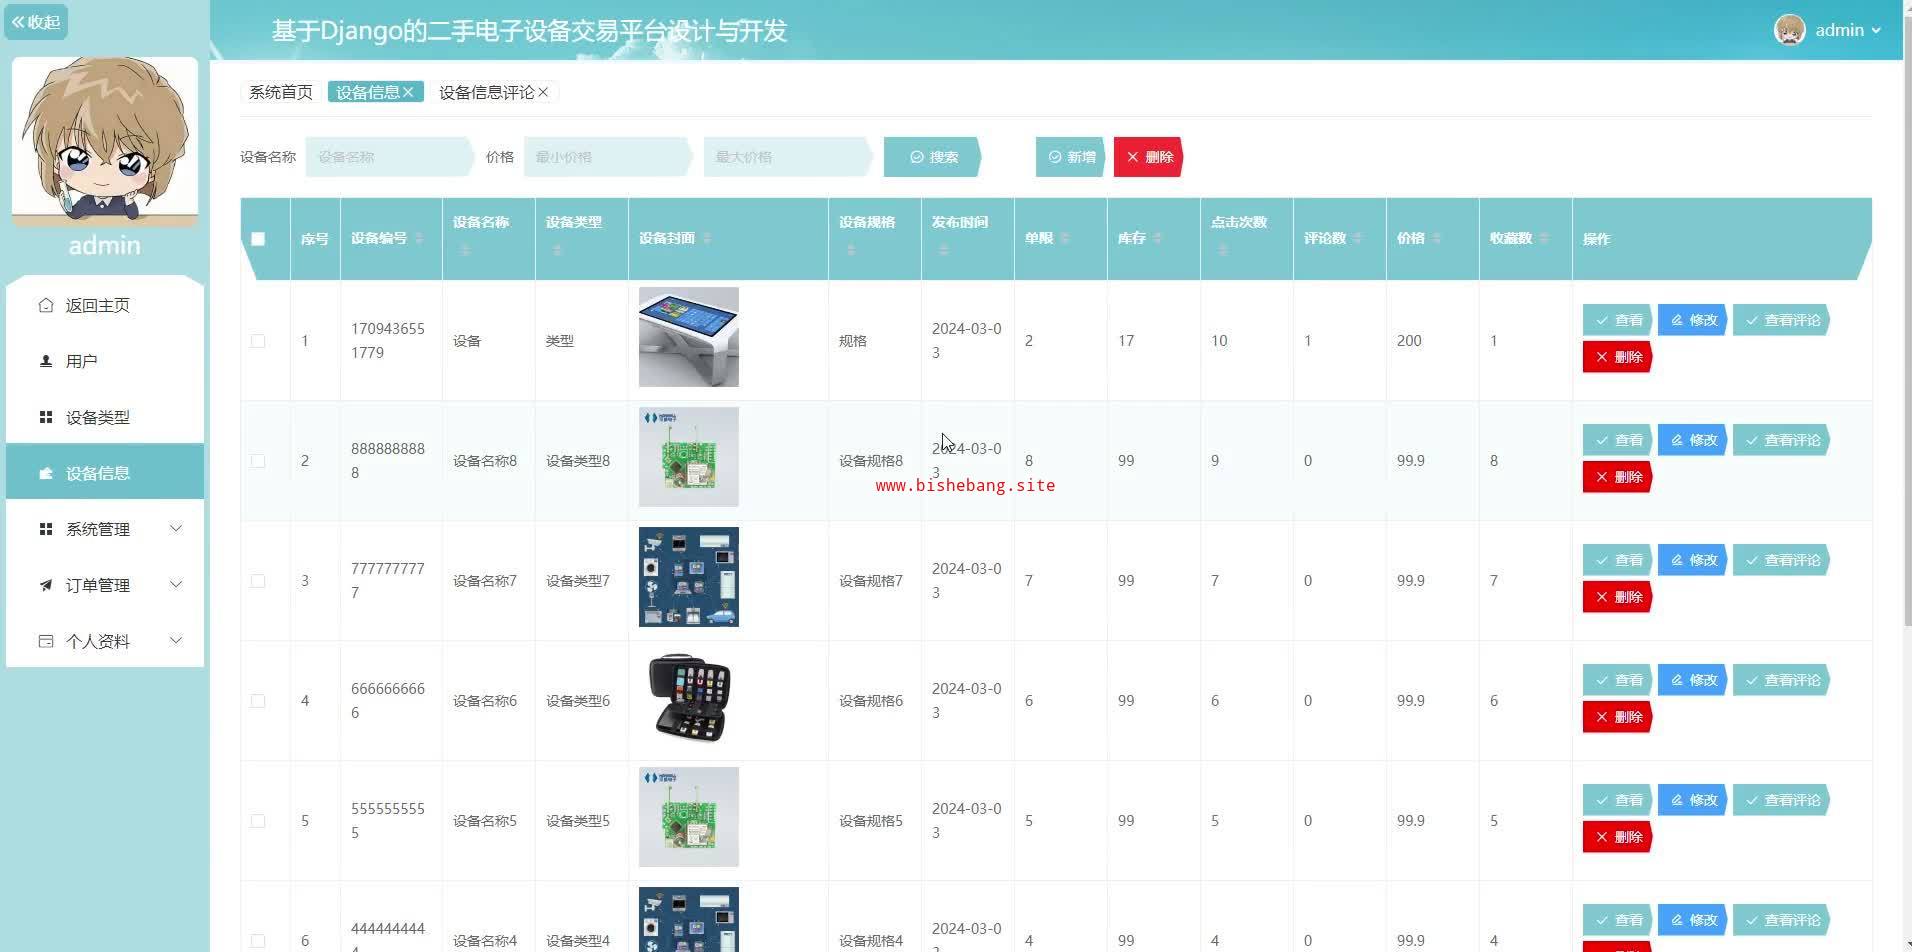Select the checkbox for row 3

(x=258, y=581)
